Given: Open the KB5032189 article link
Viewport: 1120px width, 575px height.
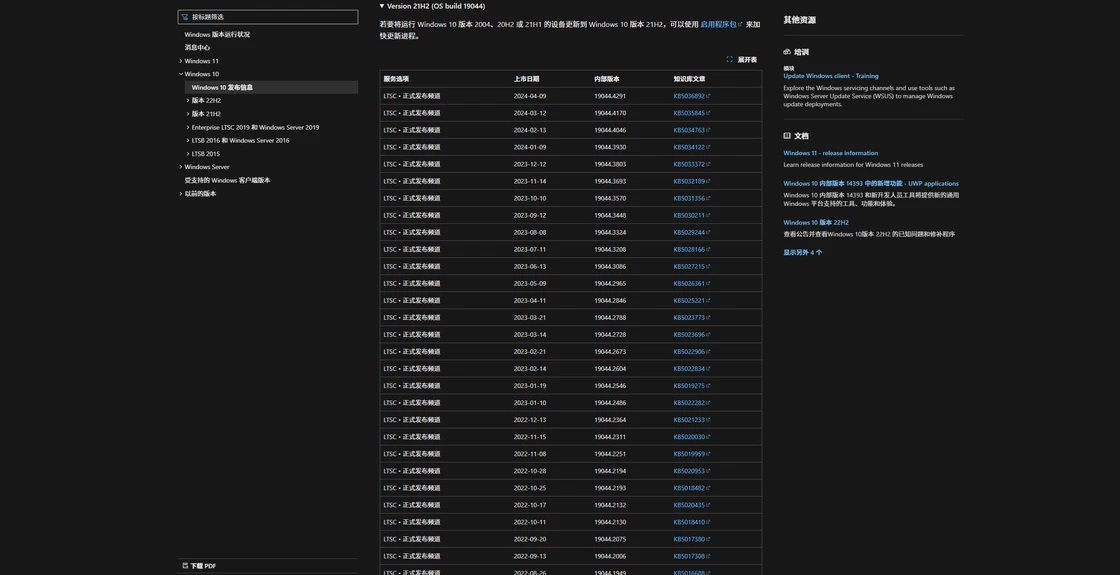Looking at the screenshot, I should [691, 181].
